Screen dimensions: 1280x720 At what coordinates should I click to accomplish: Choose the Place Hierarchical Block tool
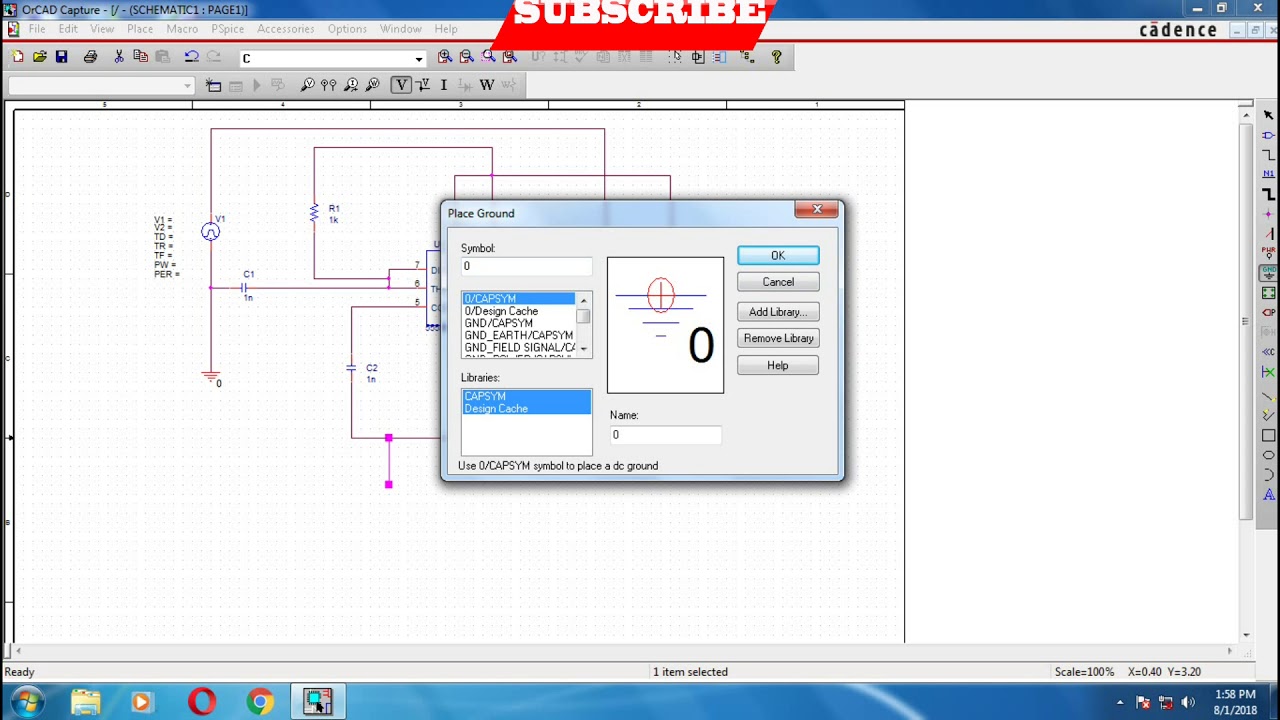(1268, 293)
